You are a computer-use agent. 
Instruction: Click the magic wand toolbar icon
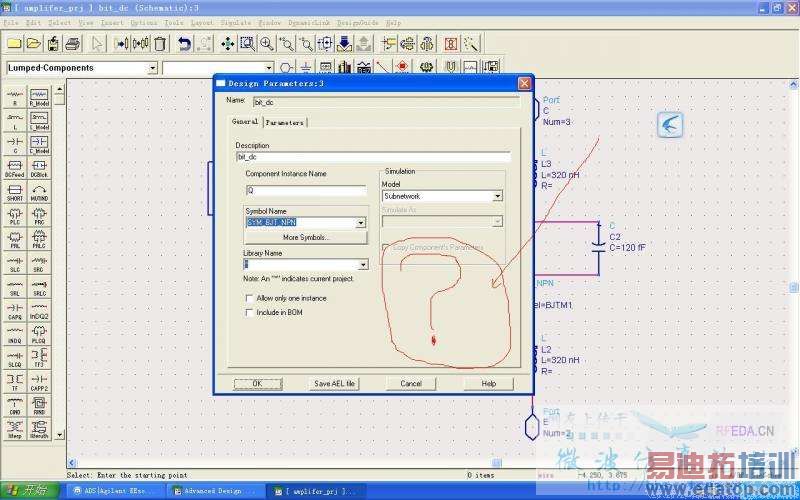pyautogui.click(x=470, y=44)
